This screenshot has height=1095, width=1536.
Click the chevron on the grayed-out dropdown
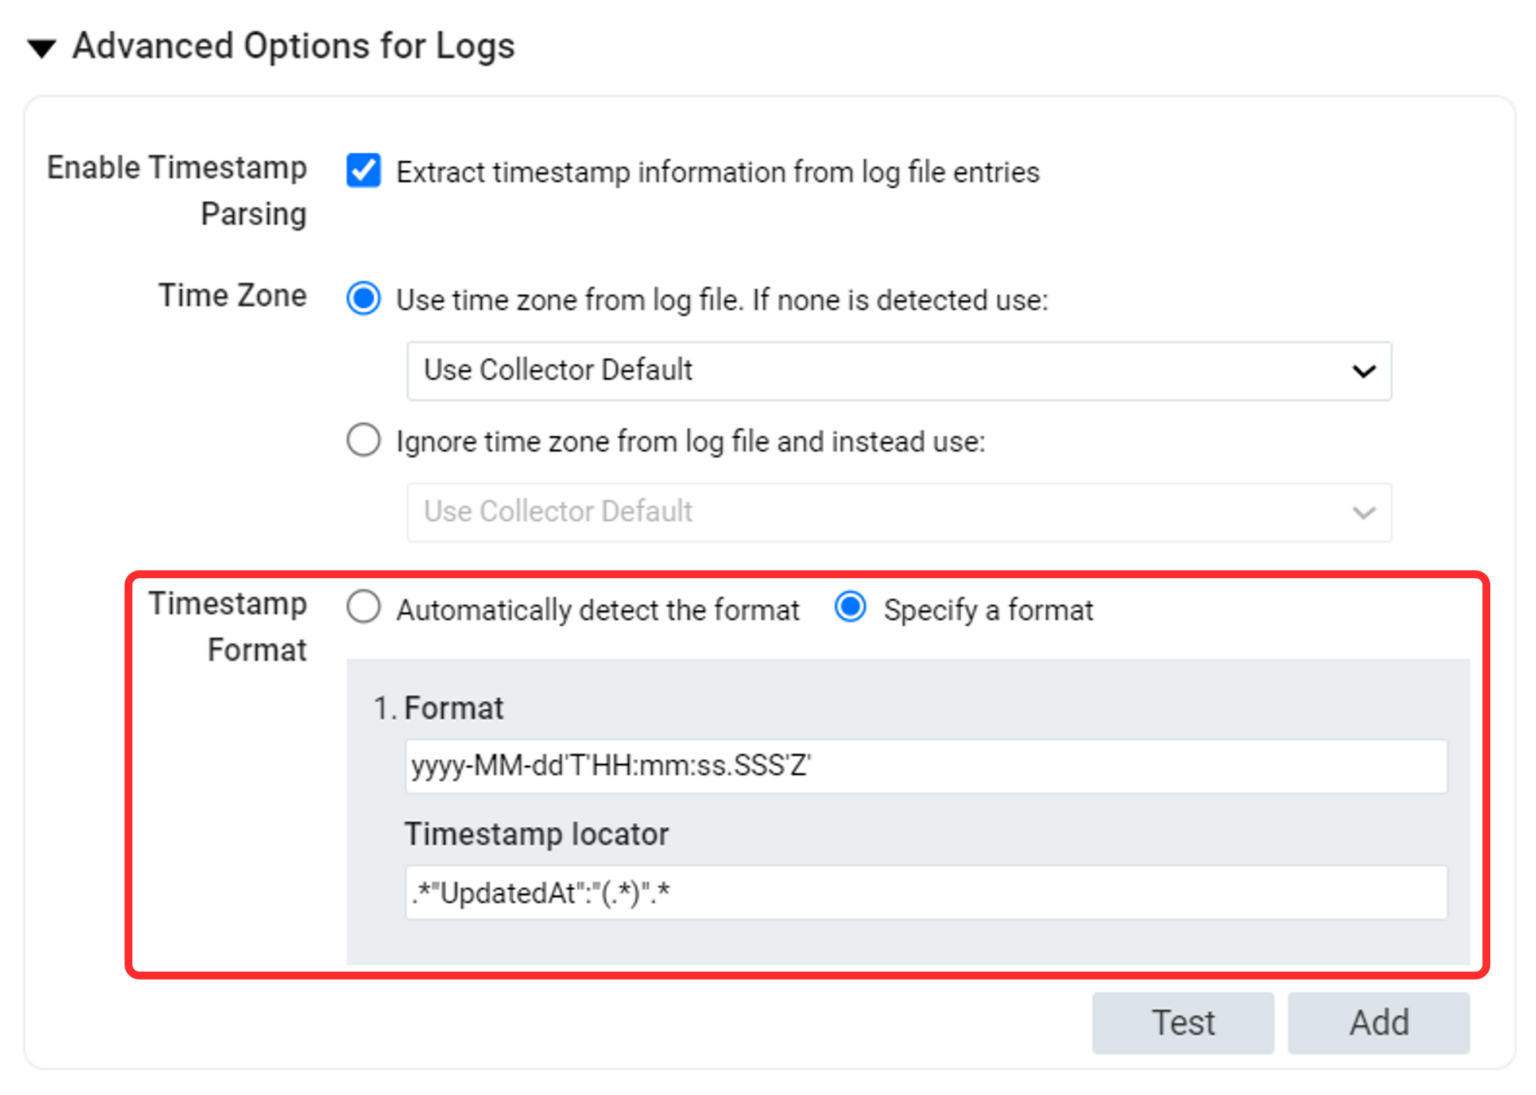click(1364, 513)
